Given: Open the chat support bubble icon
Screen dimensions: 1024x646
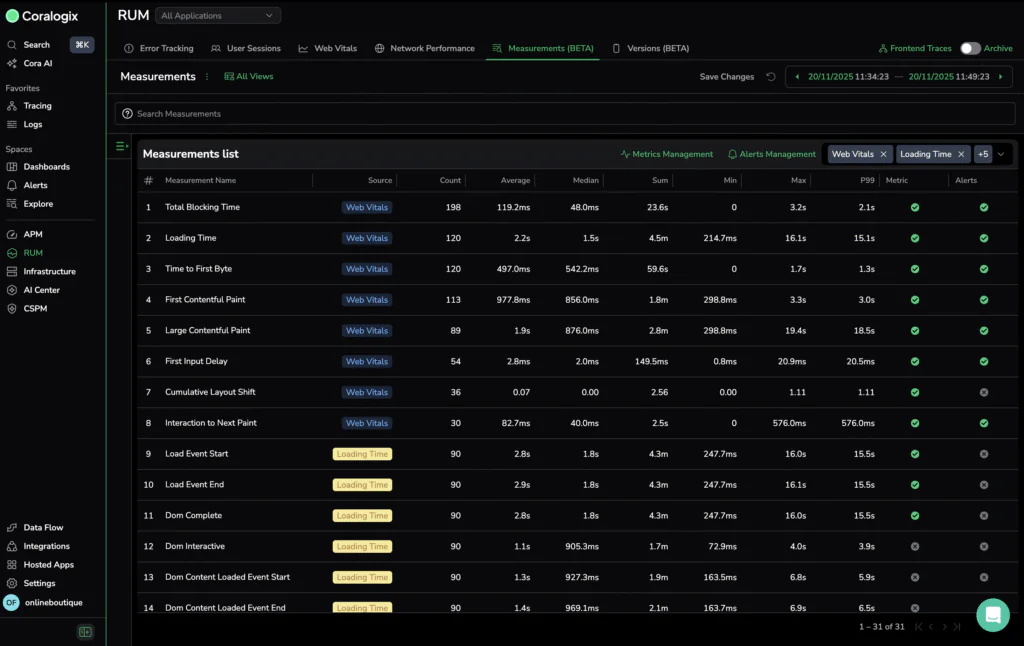Looking at the screenshot, I should [993, 615].
